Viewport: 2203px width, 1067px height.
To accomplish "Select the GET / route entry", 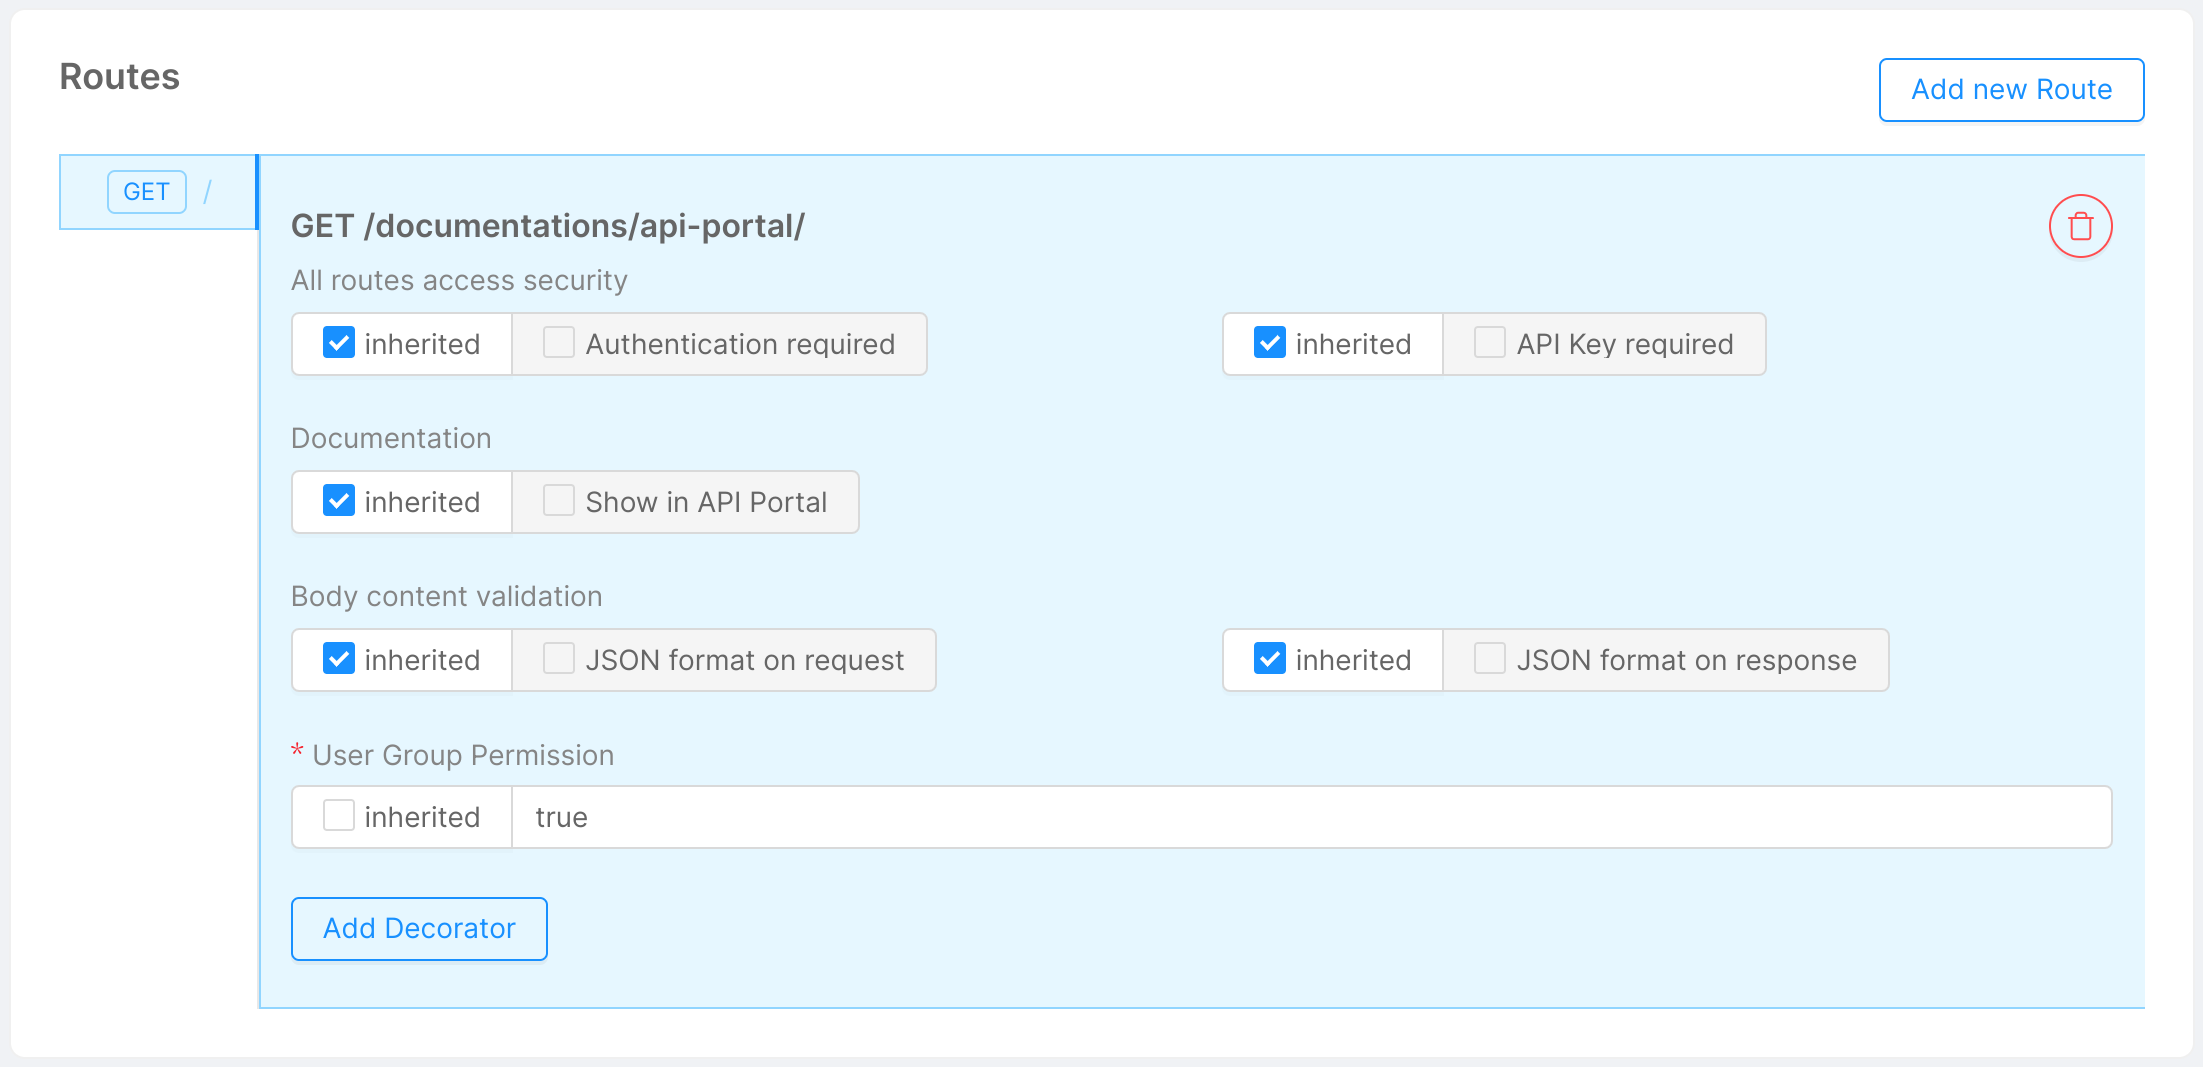I will 159,191.
